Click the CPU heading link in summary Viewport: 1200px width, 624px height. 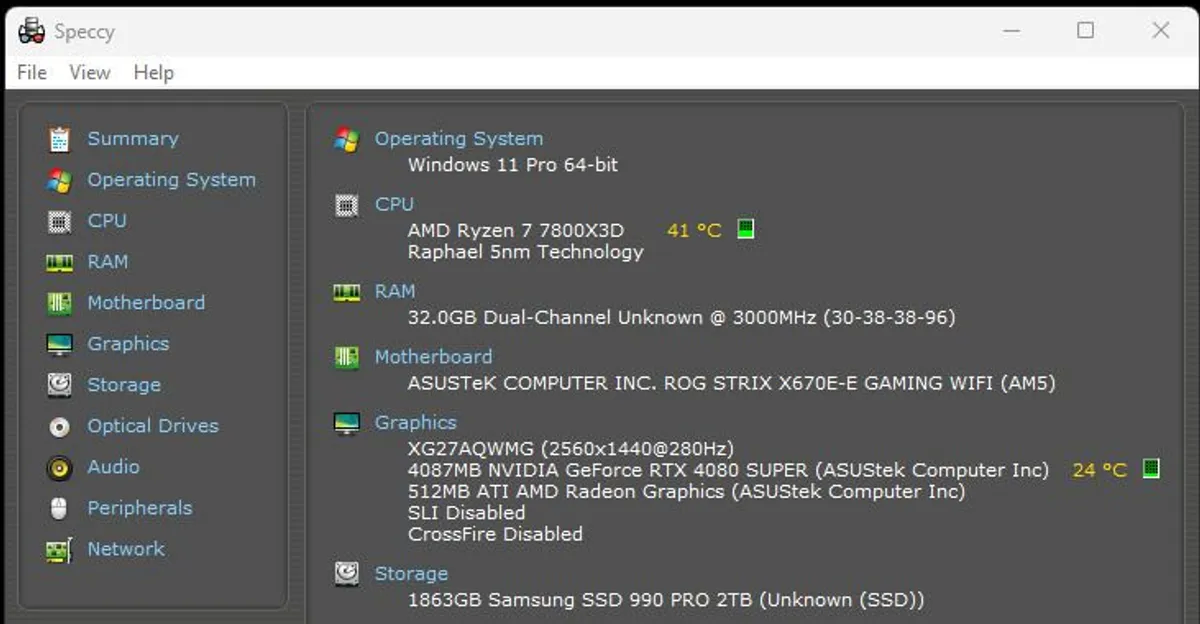pyautogui.click(x=394, y=204)
